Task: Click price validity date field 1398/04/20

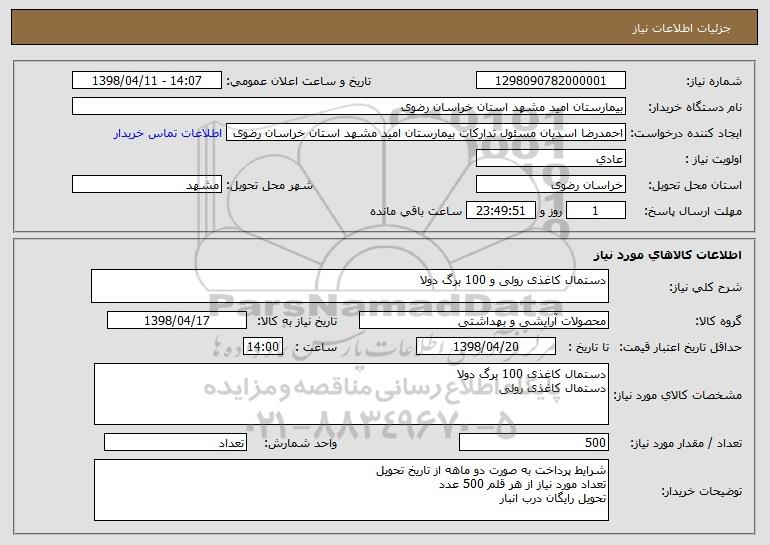Action: (x=486, y=347)
